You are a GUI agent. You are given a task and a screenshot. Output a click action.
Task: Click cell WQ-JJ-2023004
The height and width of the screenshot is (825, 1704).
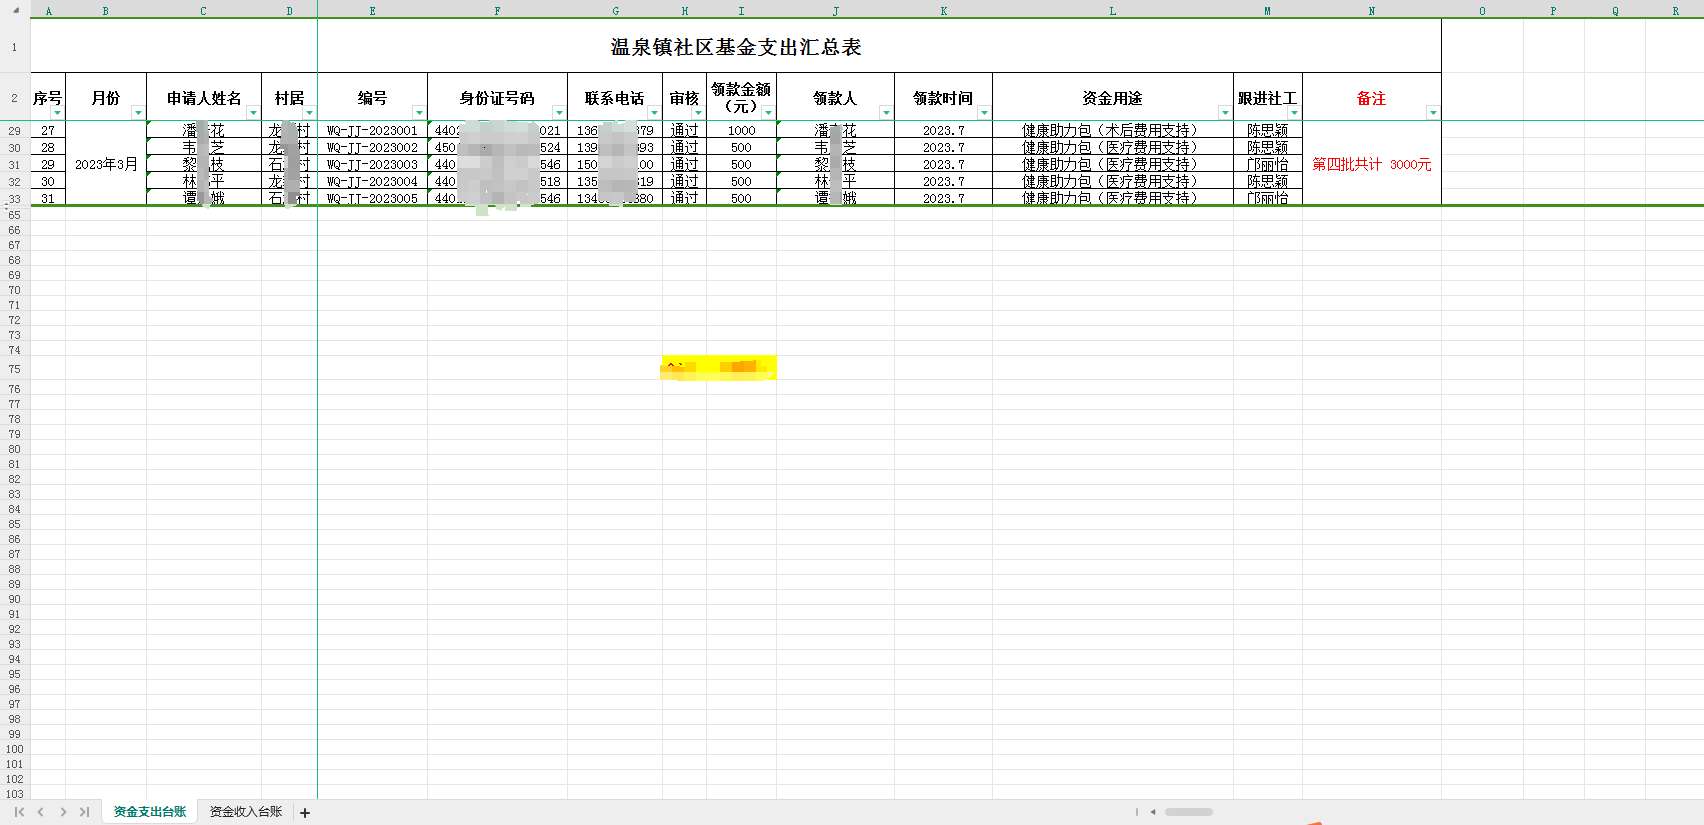pyautogui.click(x=372, y=182)
